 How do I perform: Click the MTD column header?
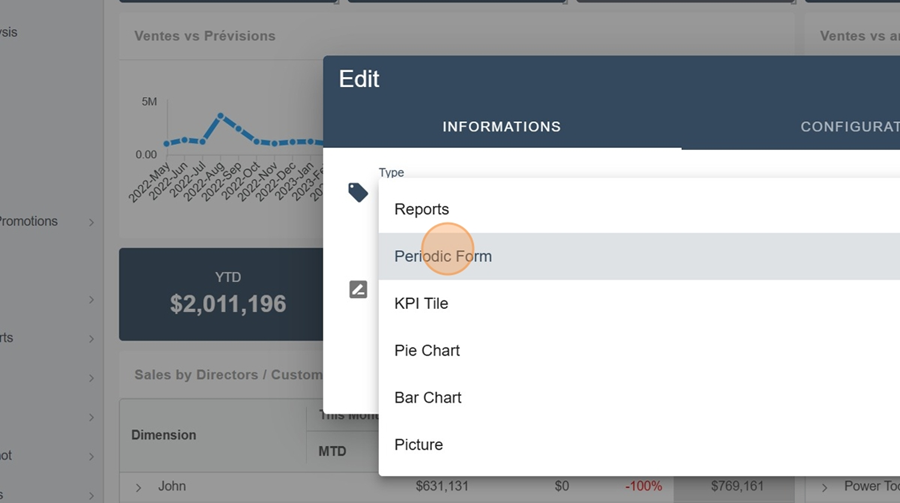(332, 451)
